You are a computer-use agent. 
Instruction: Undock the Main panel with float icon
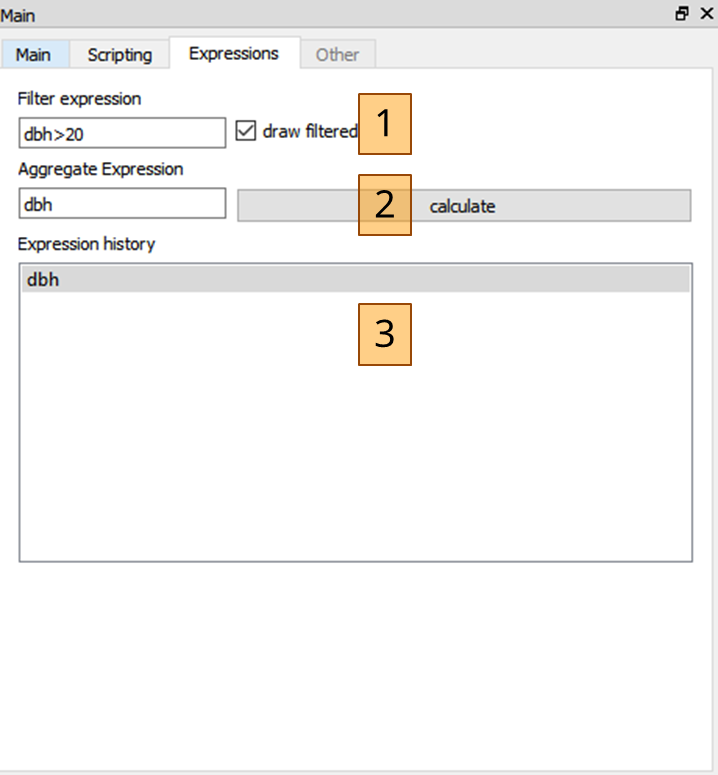pyautogui.click(x=682, y=14)
